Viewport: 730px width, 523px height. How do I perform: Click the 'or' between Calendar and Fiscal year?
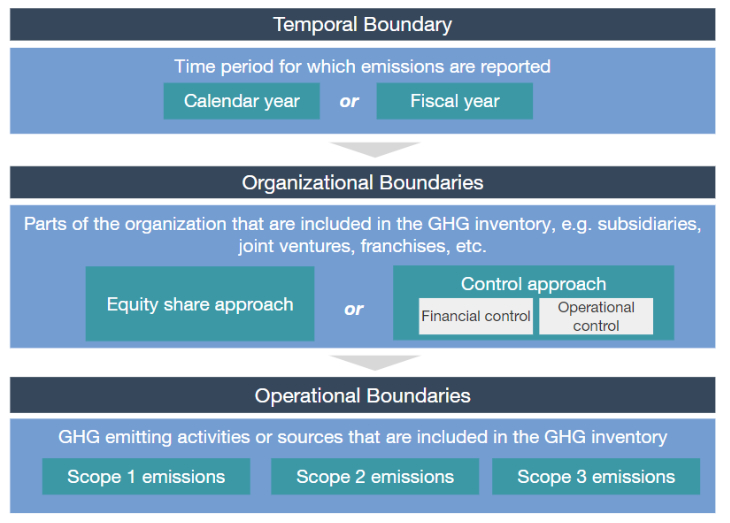click(x=349, y=101)
